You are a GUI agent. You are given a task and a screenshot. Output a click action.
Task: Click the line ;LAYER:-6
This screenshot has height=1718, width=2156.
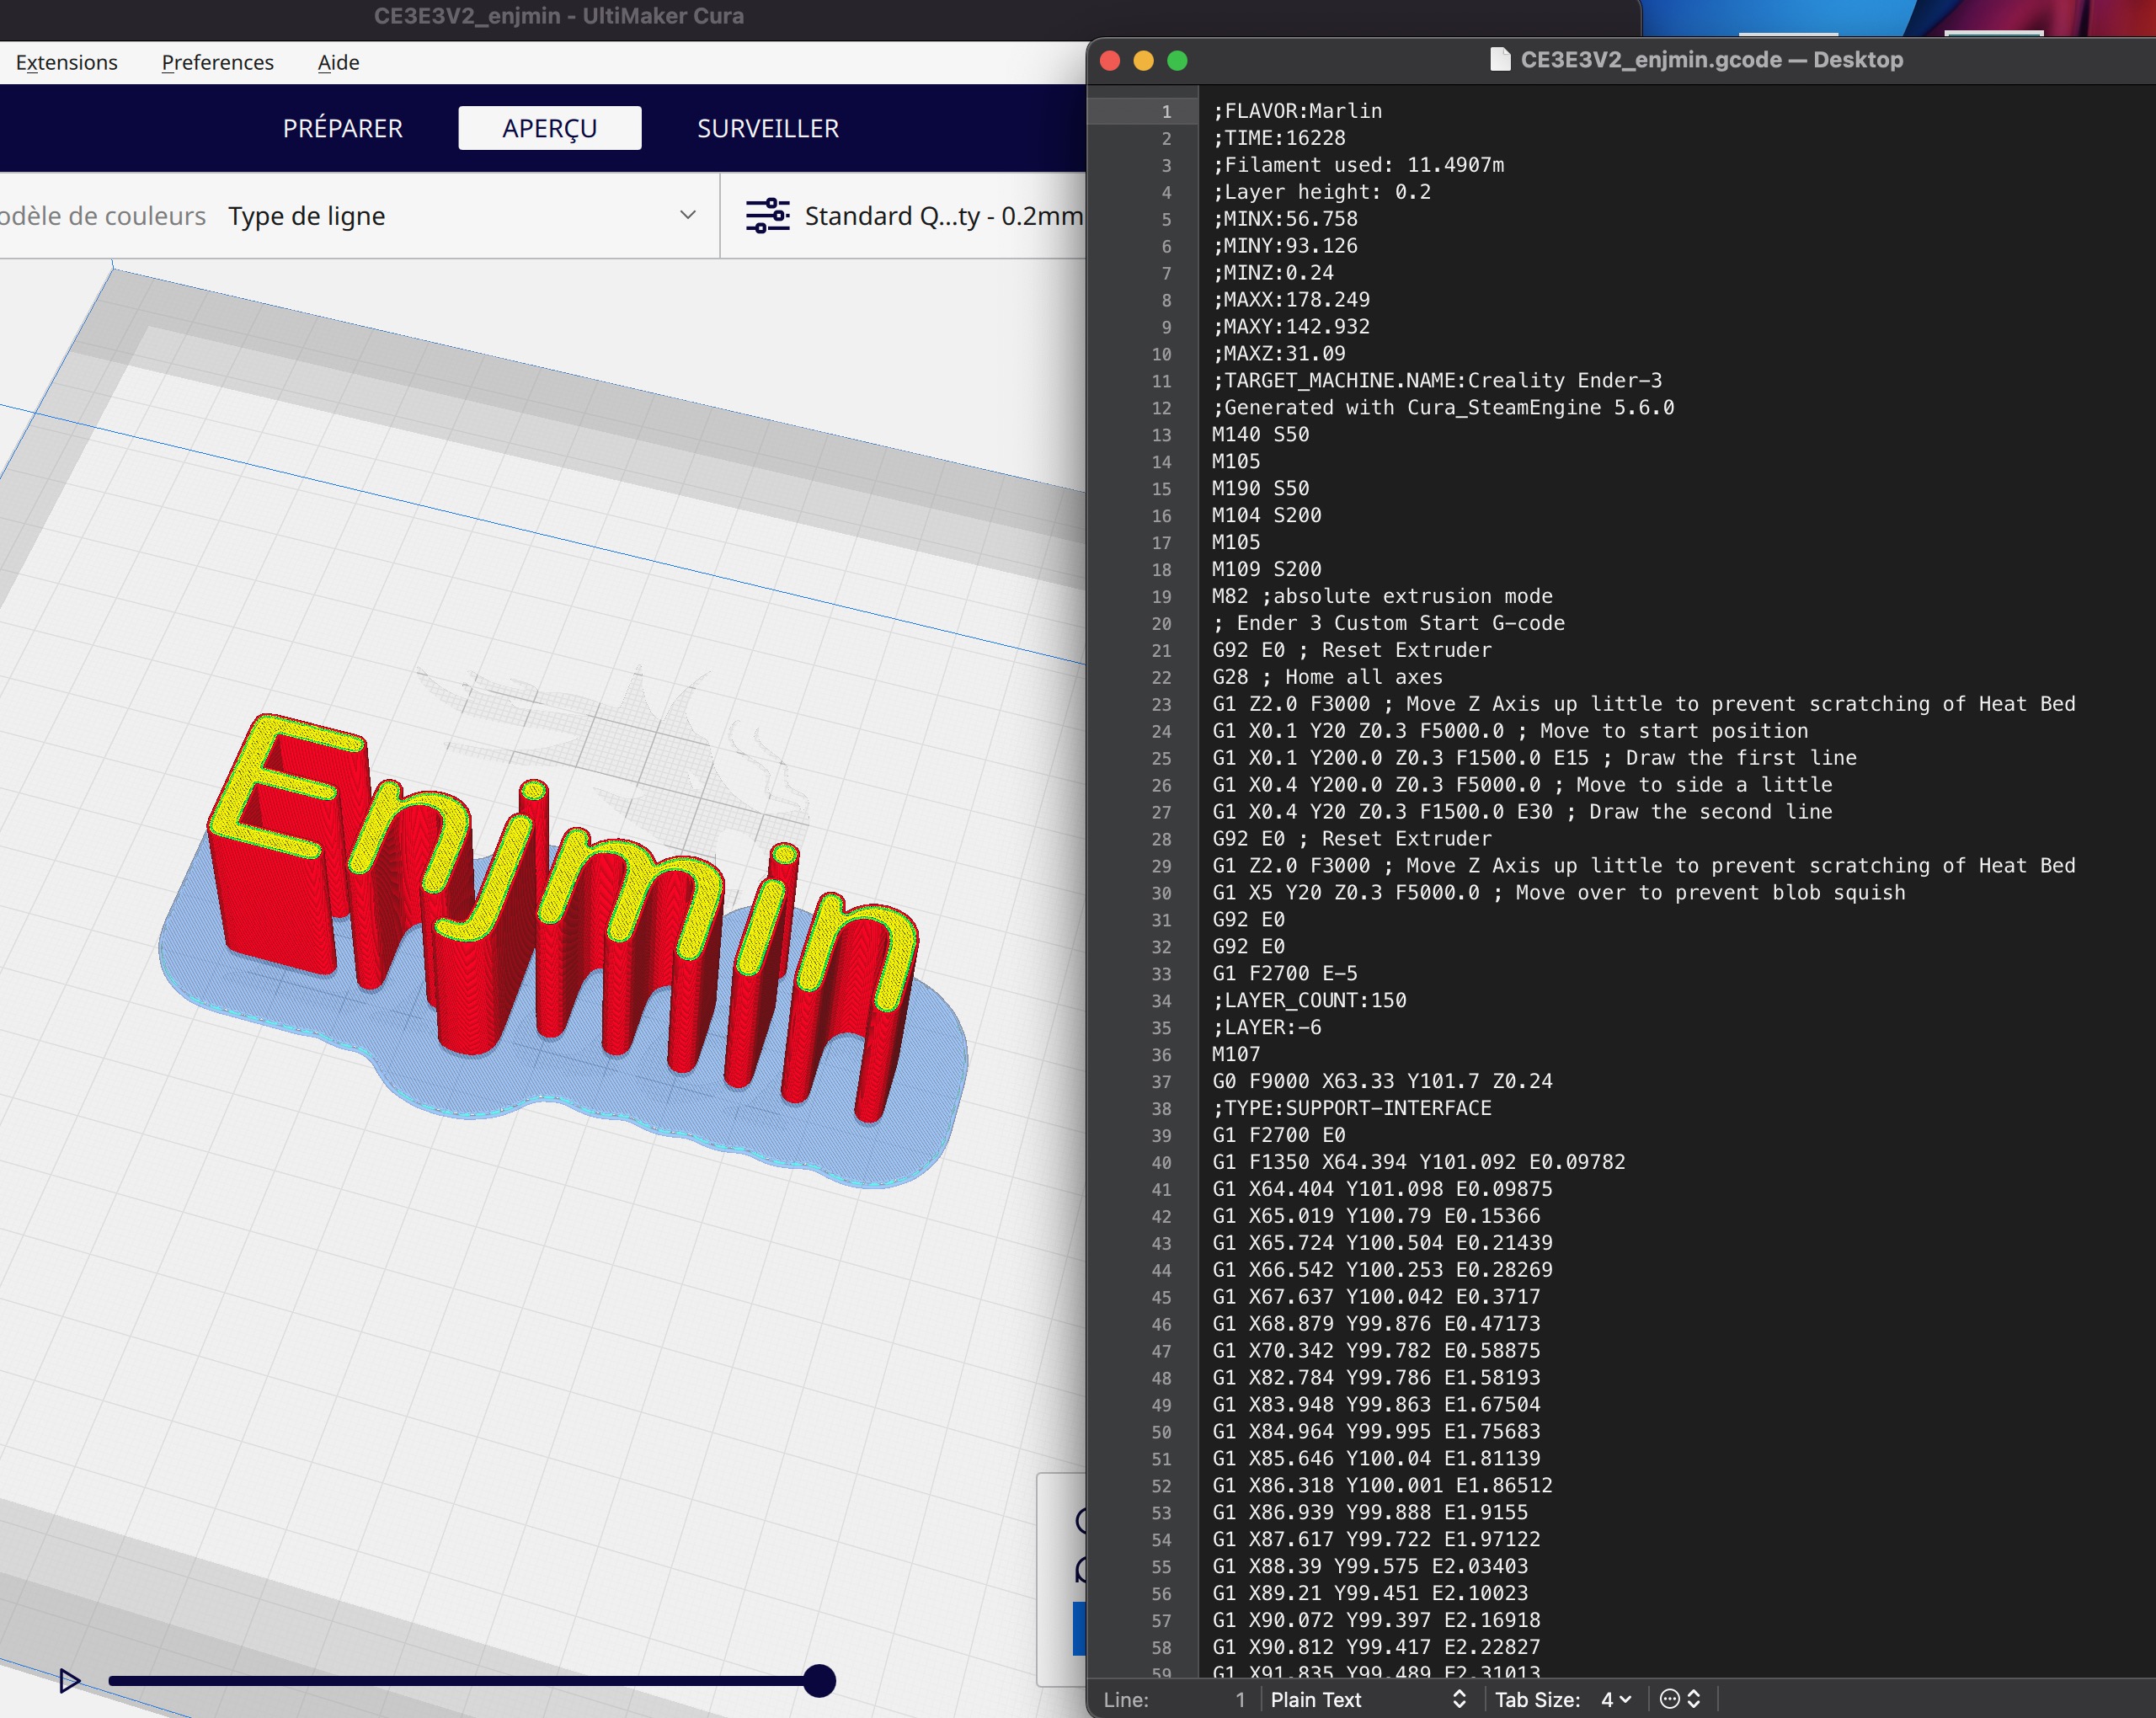tap(1267, 1028)
